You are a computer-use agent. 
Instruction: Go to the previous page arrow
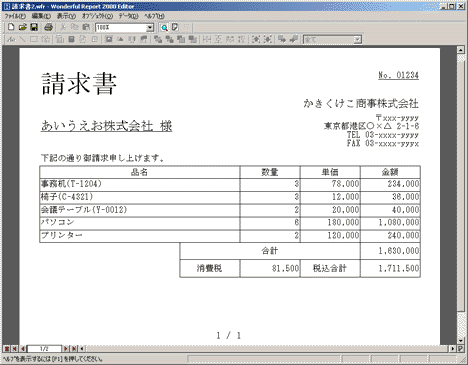22,349
